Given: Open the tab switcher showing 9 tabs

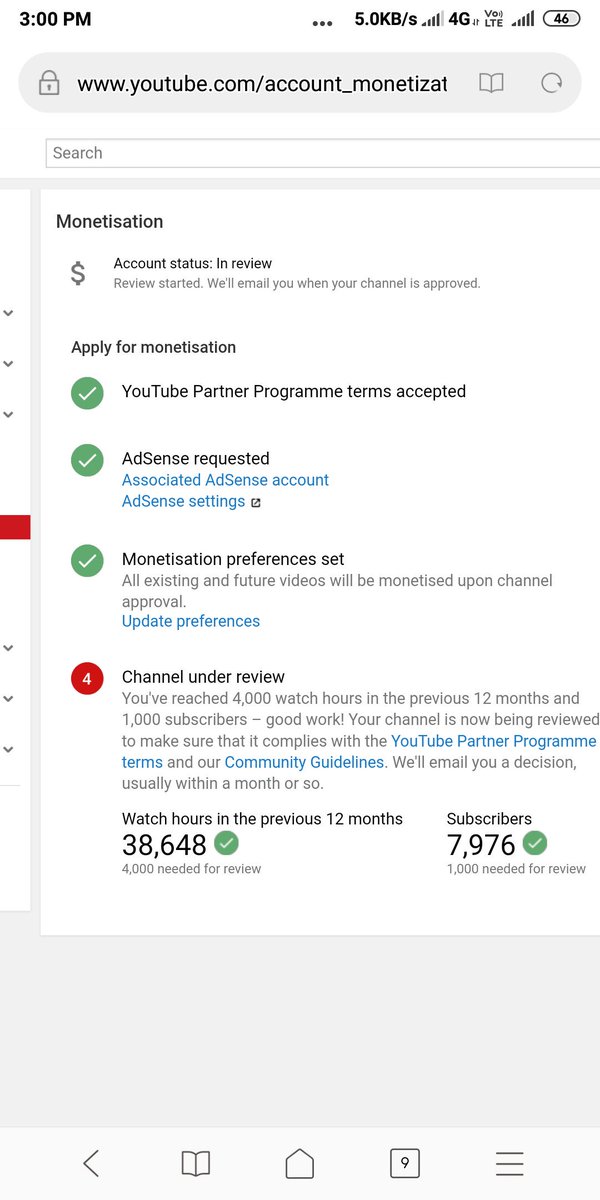Looking at the screenshot, I should point(404,1163).
